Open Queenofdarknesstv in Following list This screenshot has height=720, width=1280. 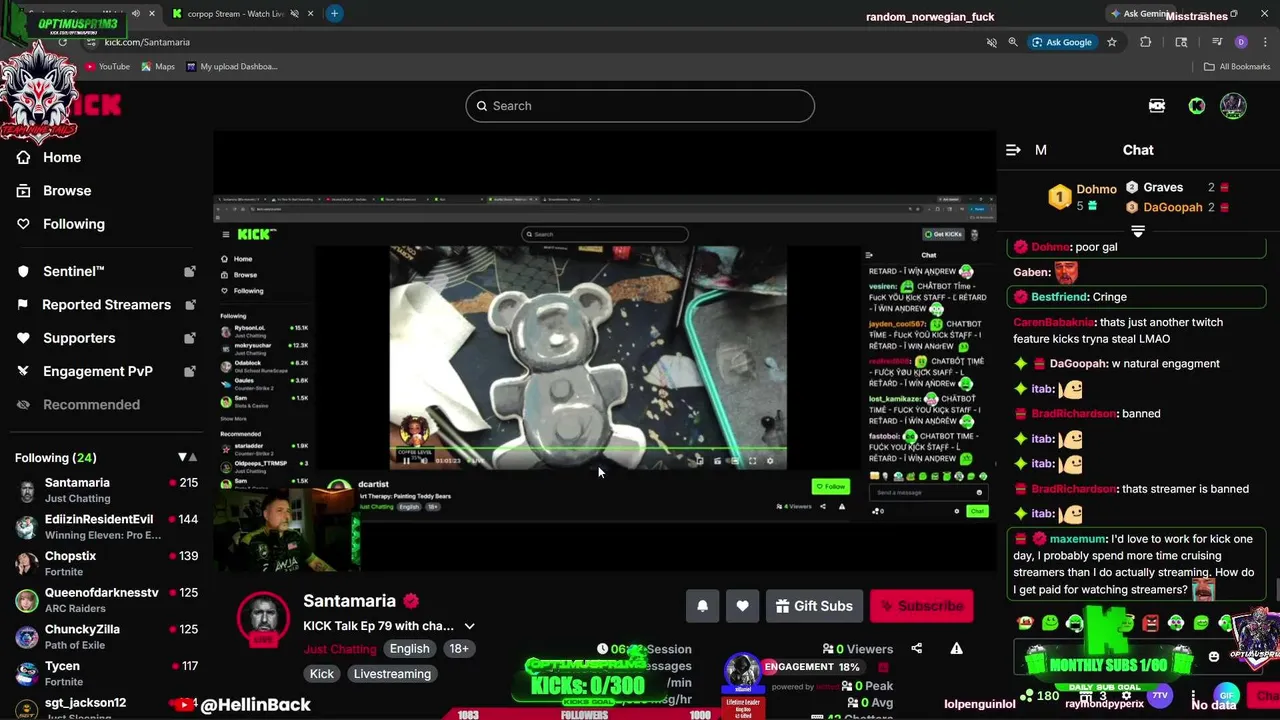(106, 600)
